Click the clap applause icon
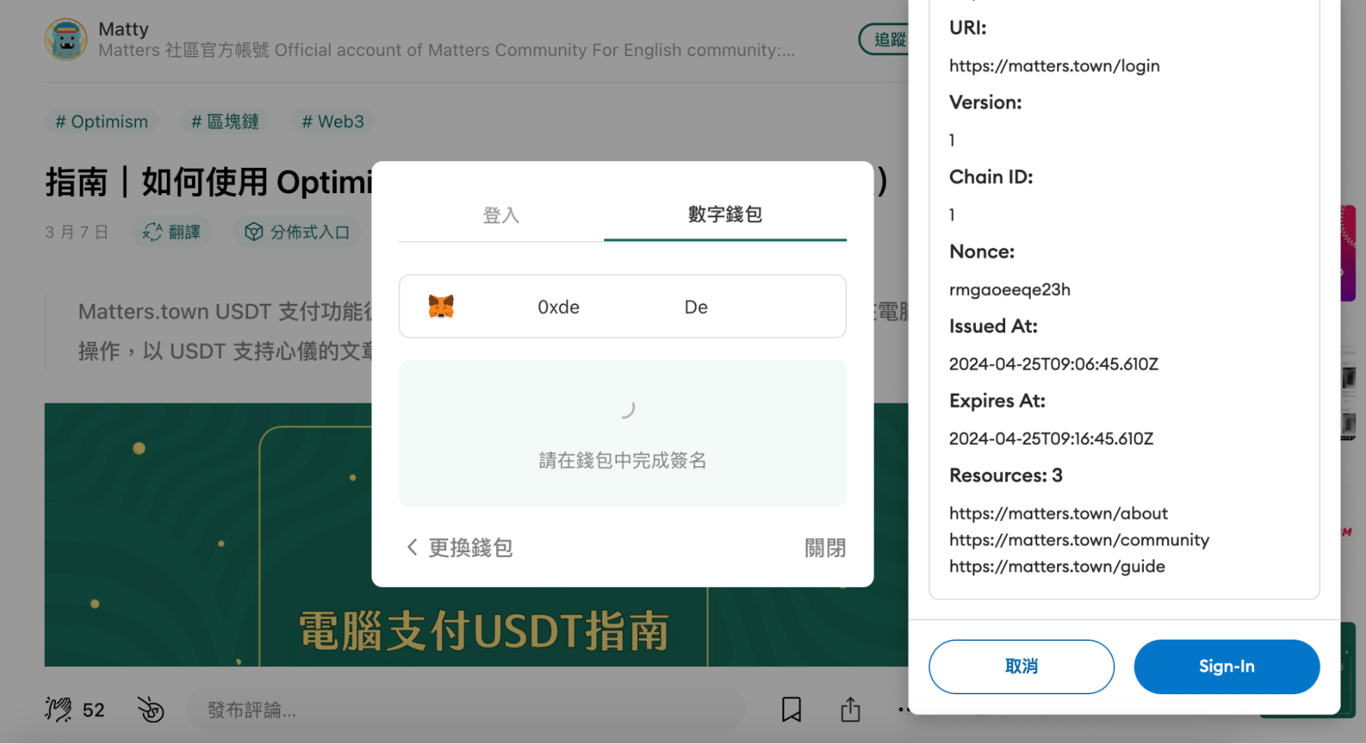This screenshot has width=1366, height=744. [59, 709]
